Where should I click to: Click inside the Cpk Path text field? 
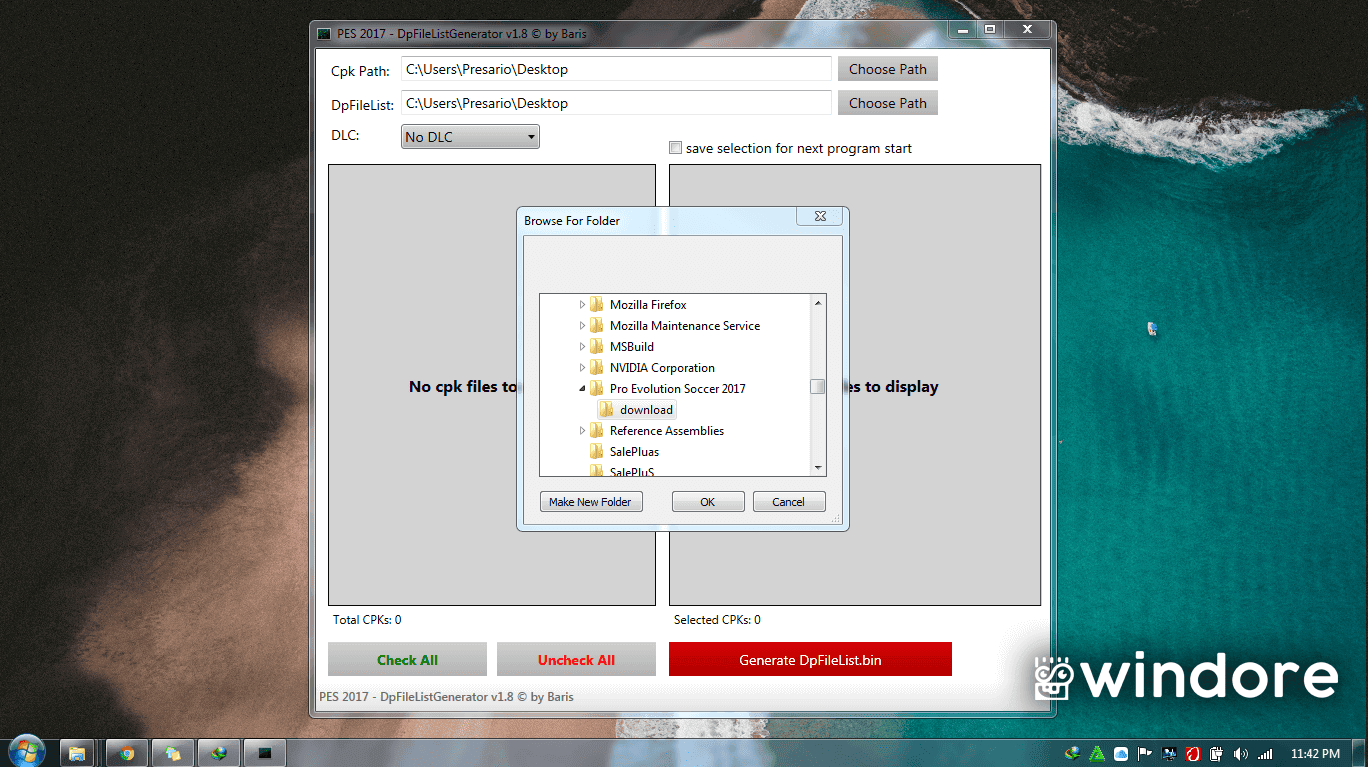point(617,69)
